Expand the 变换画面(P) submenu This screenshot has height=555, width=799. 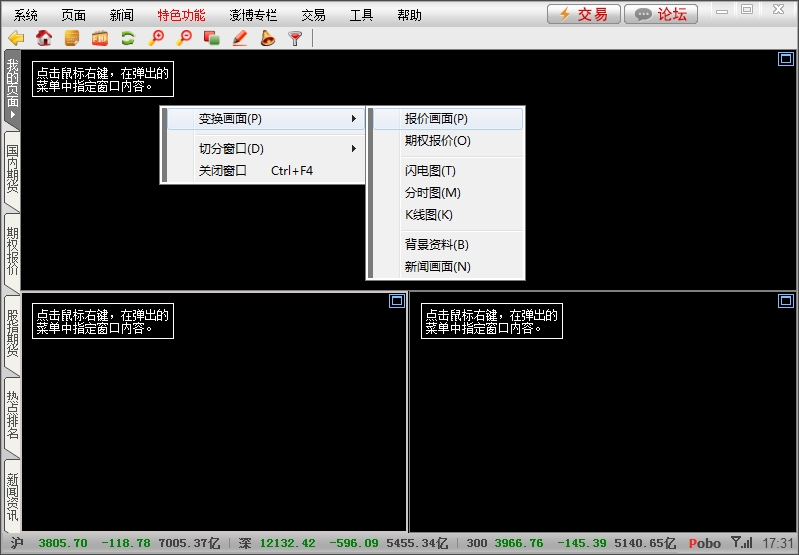266,119
